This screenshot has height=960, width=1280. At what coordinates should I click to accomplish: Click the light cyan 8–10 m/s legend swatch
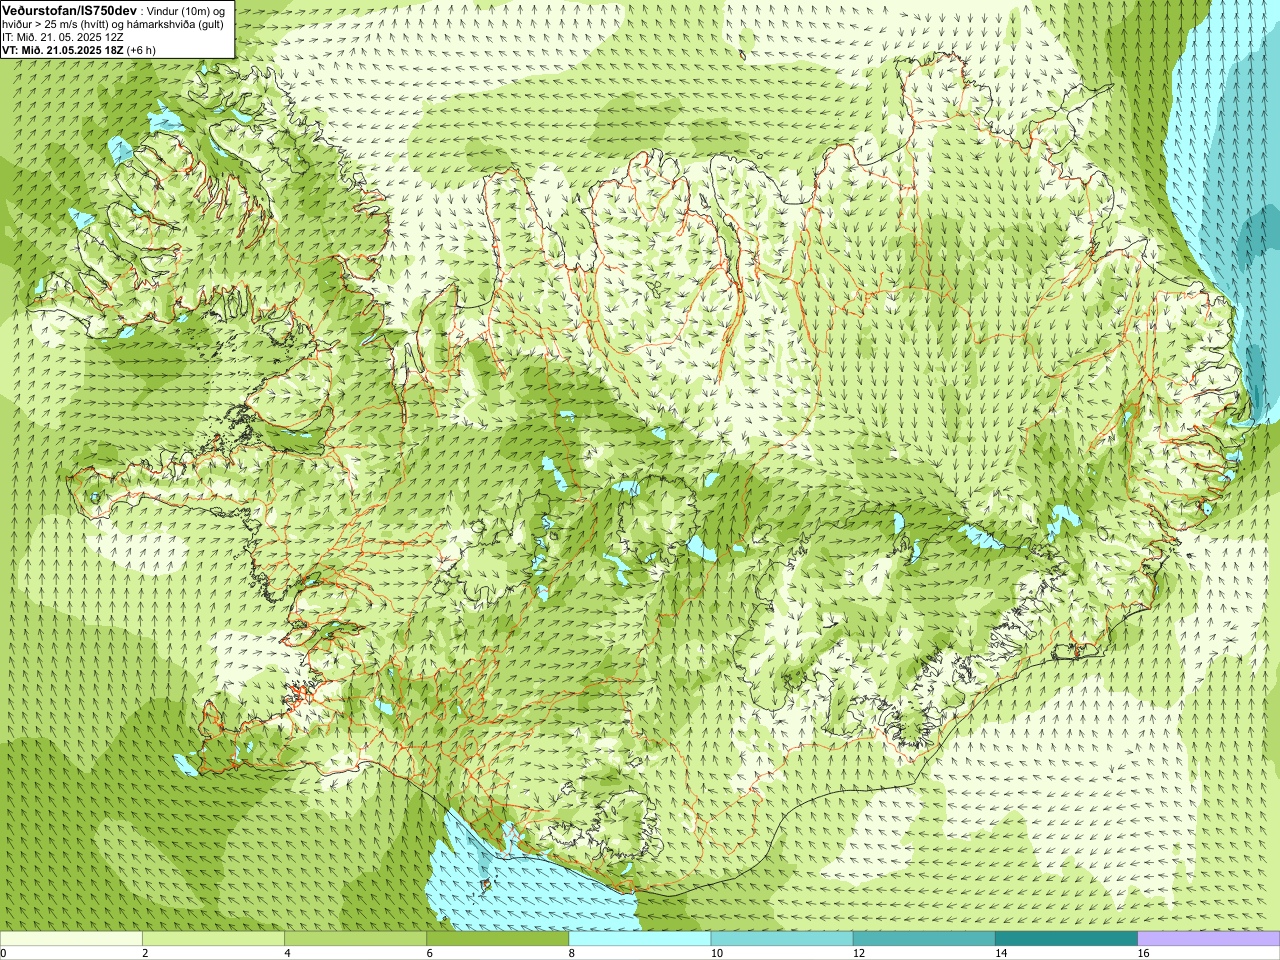[639, 939]
